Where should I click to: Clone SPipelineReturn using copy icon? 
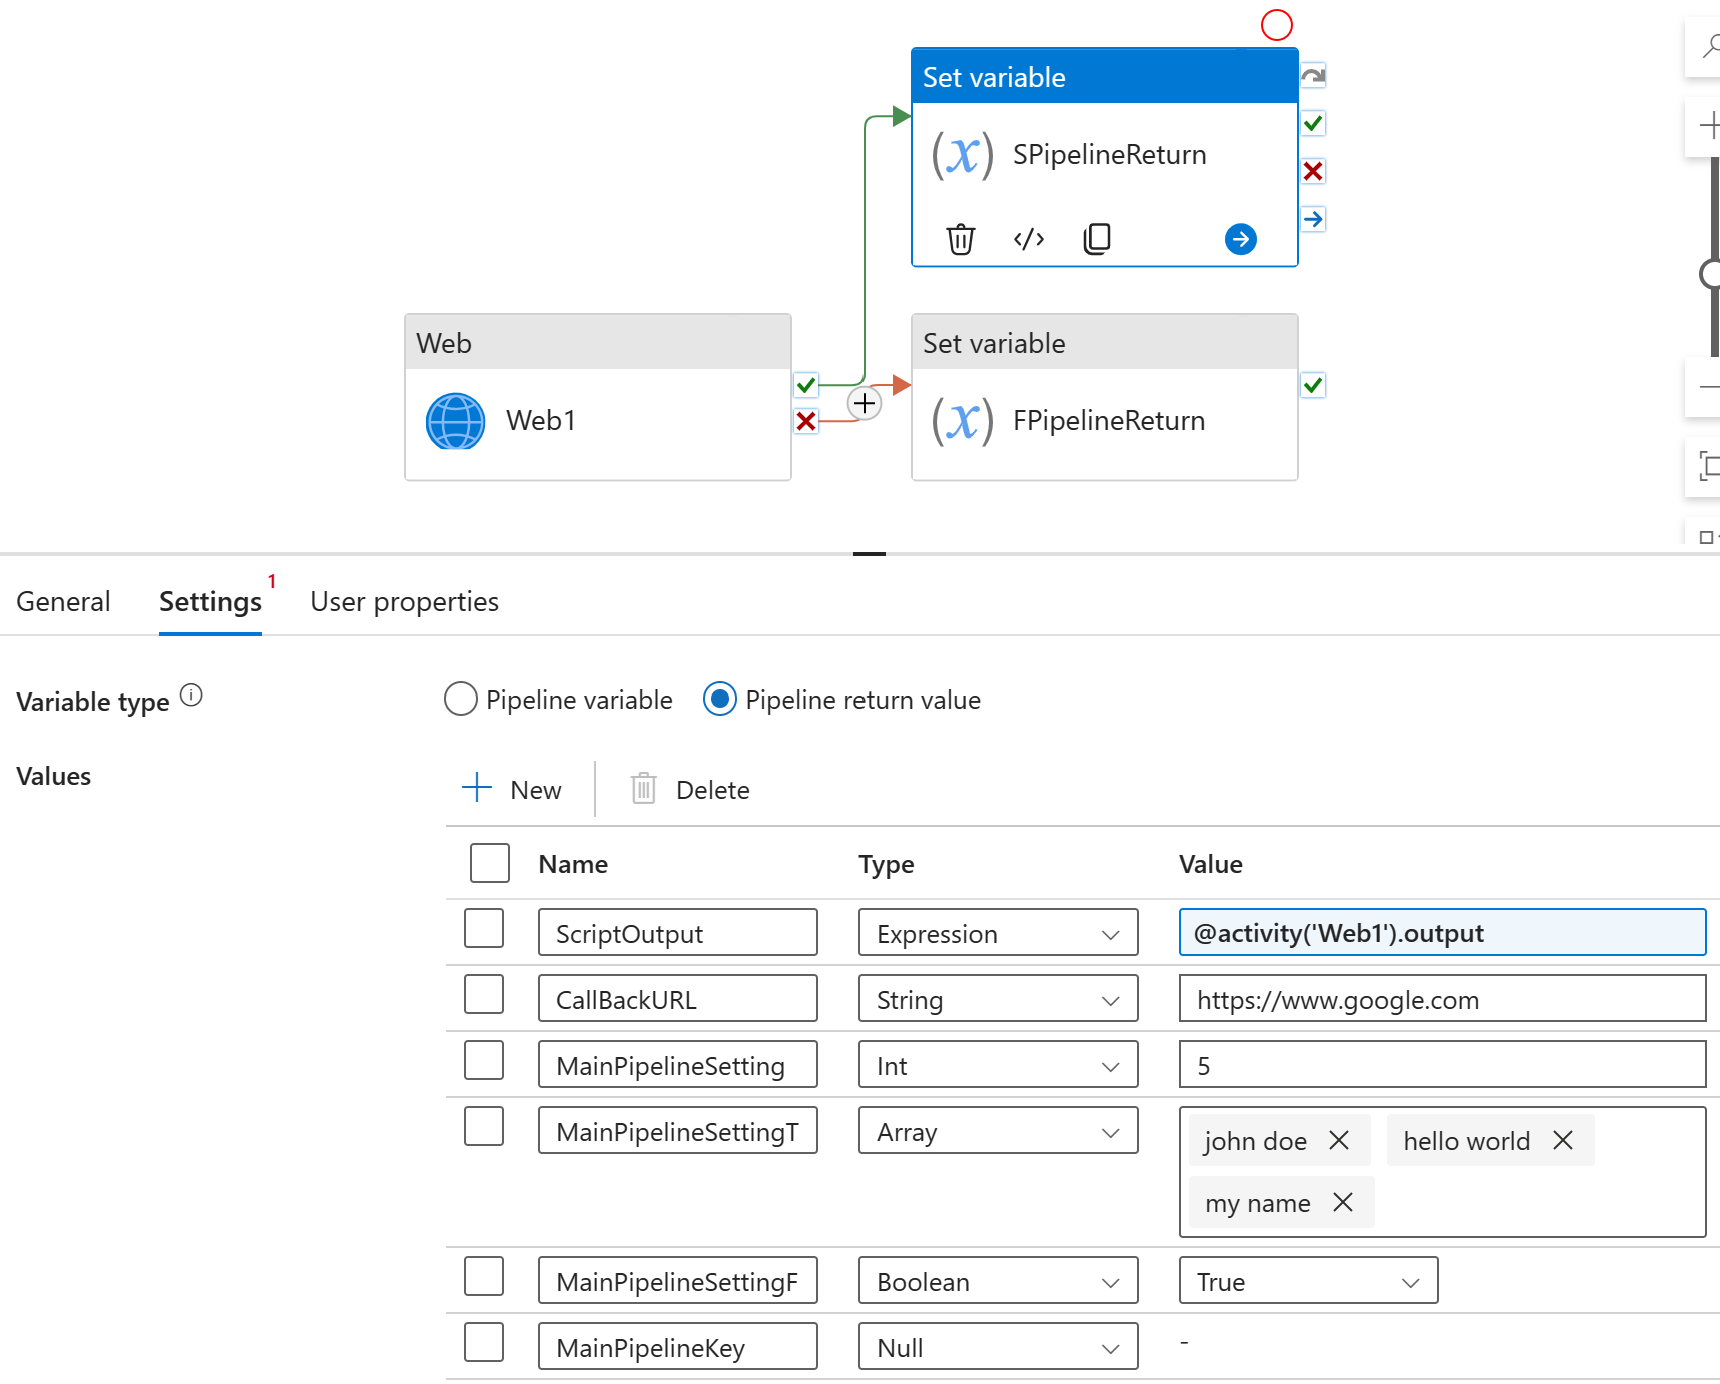click(1096, 238)
